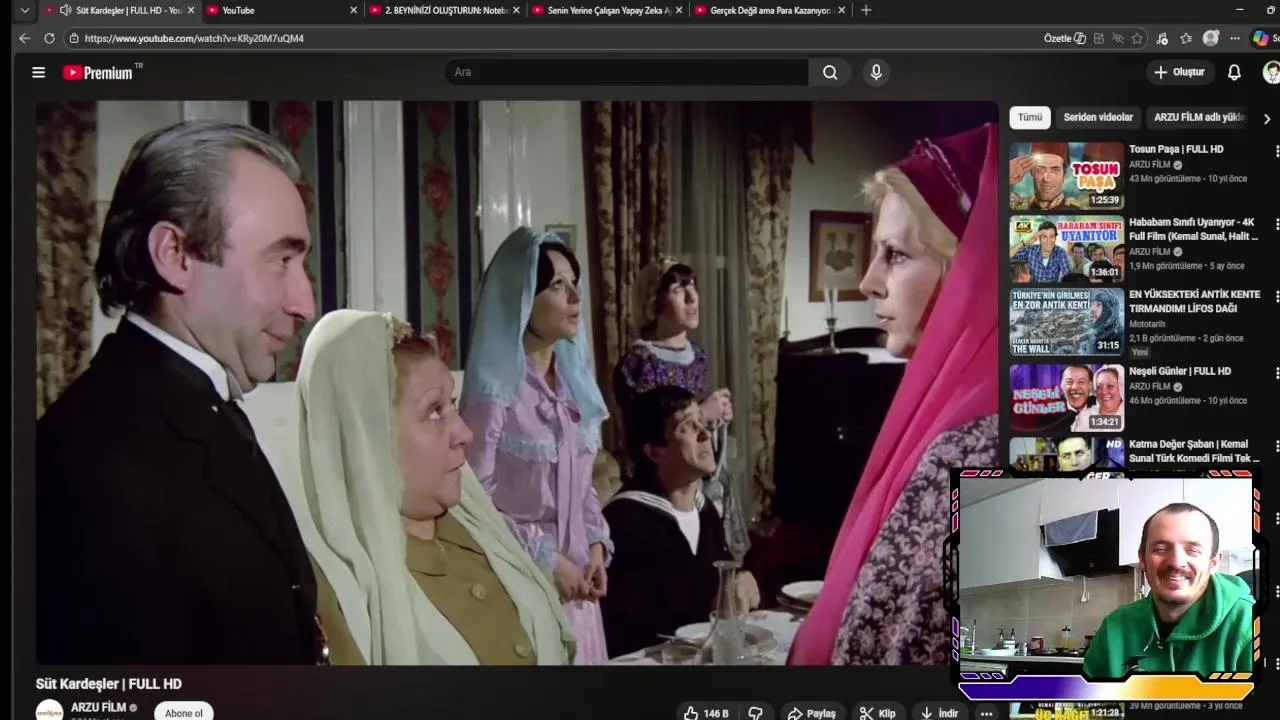
Task: Click the Oluştur create button
Action: click(x=1179, y=72)
